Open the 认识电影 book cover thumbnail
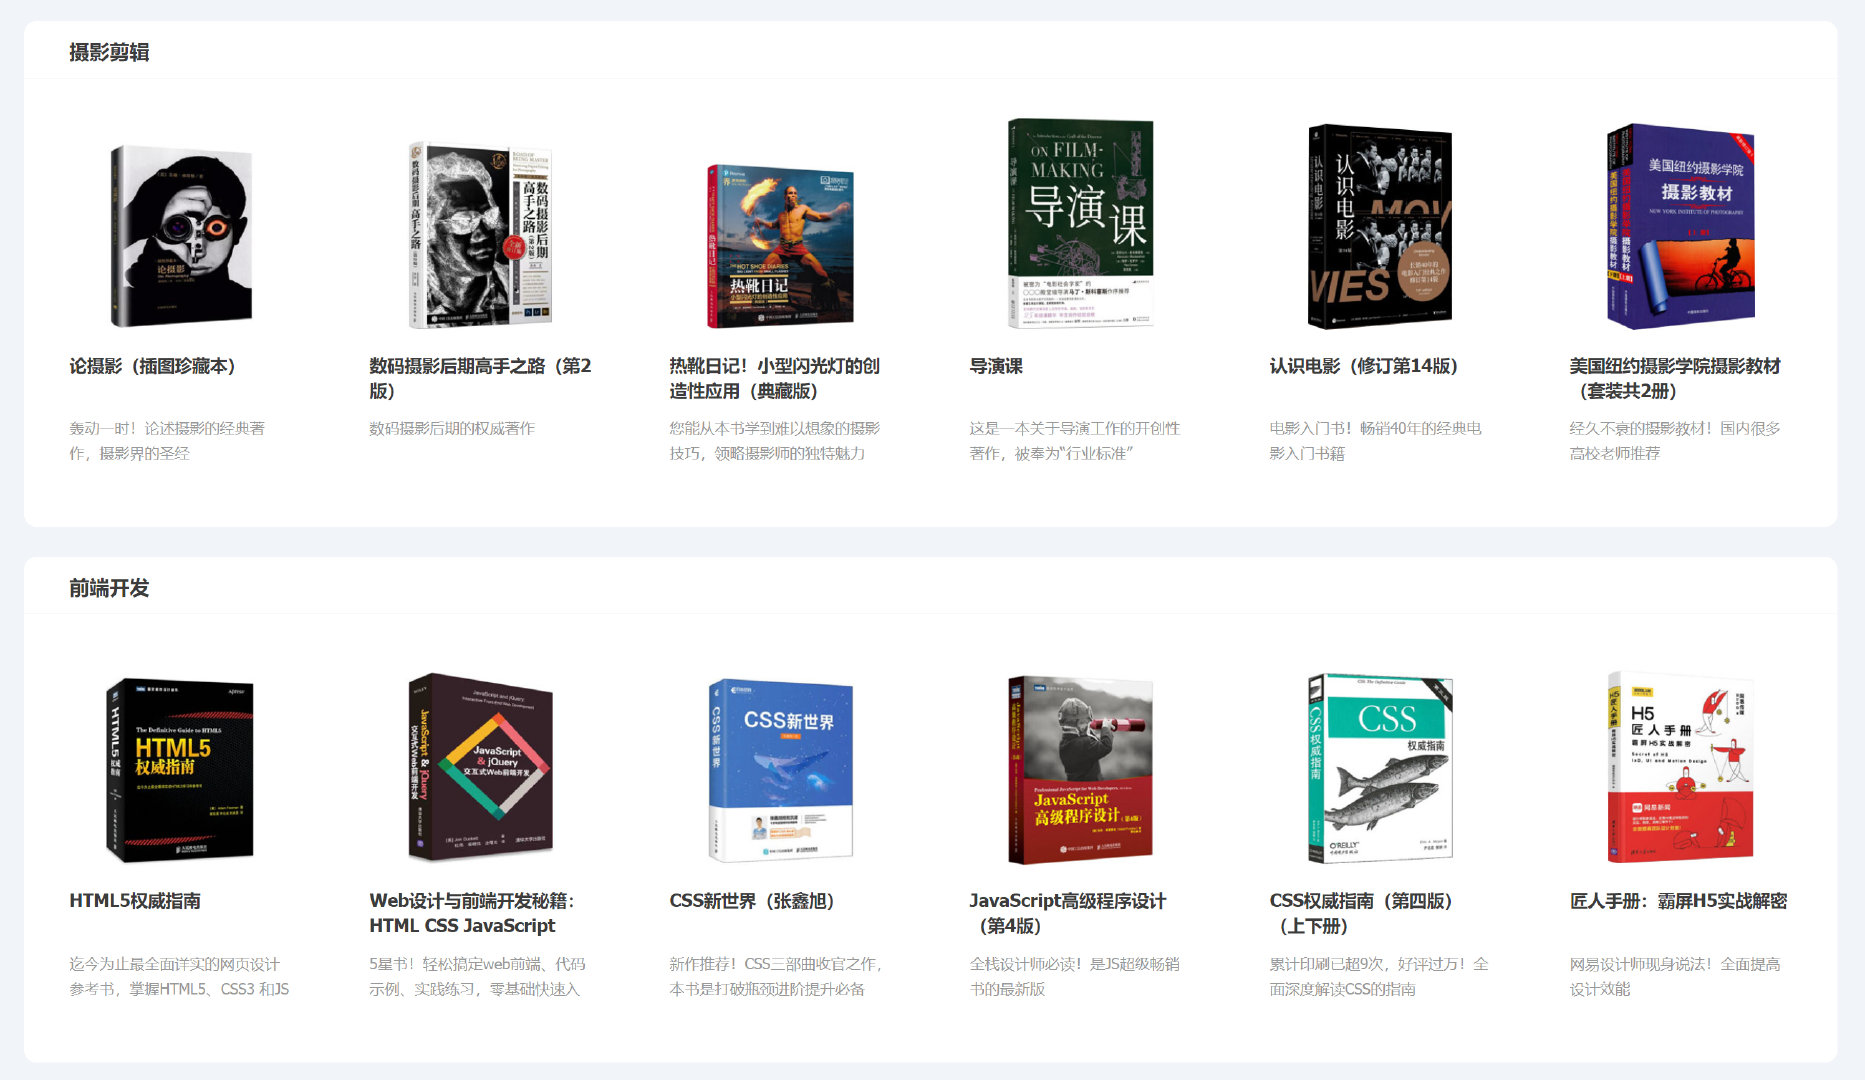The width and height of the screenshot is (1865, 1080). tap(1380, 227)
